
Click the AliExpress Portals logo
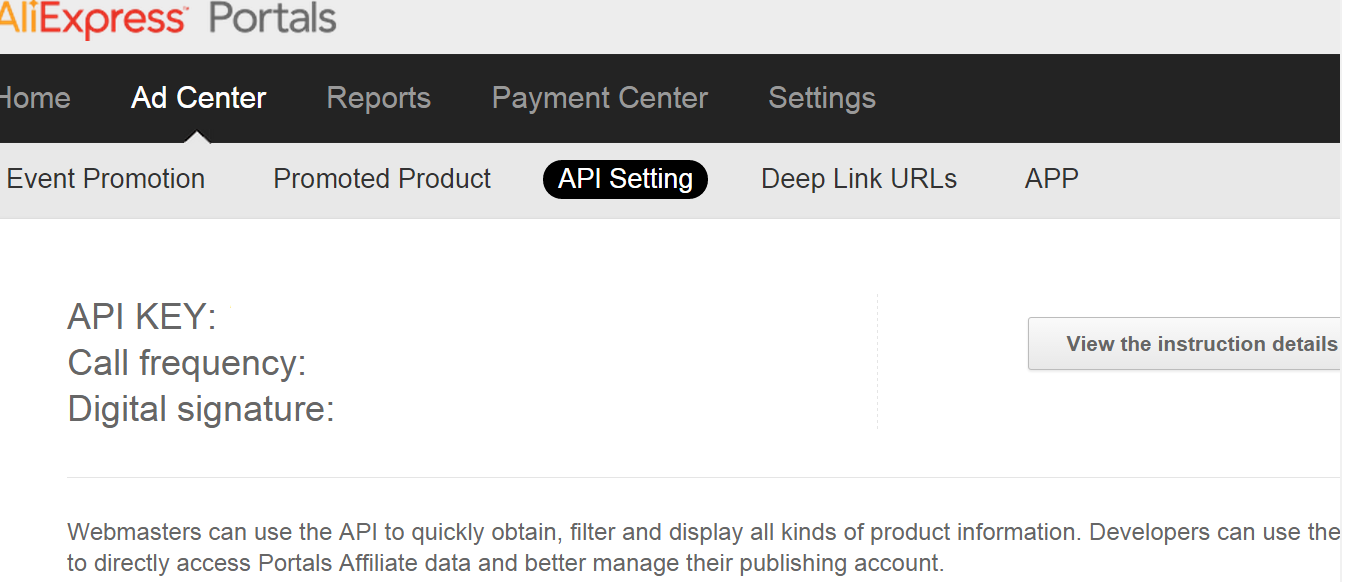click(x=168, y=19)
